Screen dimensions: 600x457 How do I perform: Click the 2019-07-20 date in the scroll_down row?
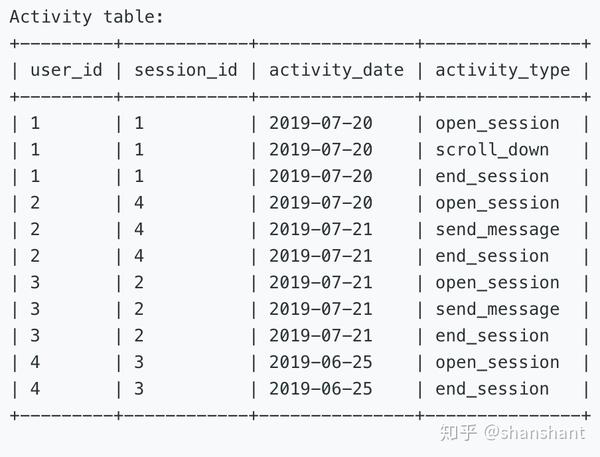click(321, 150)
